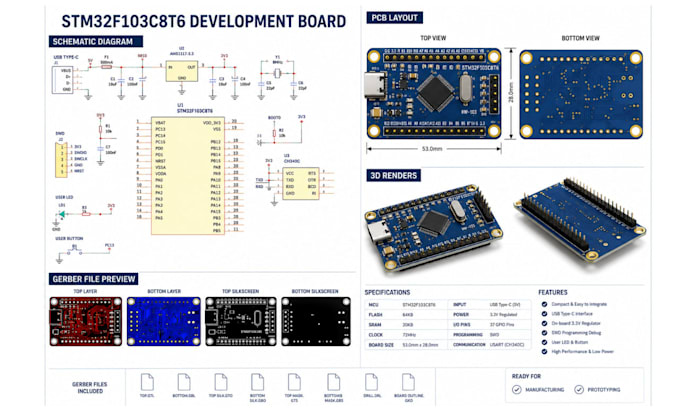Open the Bottom Silkscreen Gerber preview thumbnail

pos(316,321)
